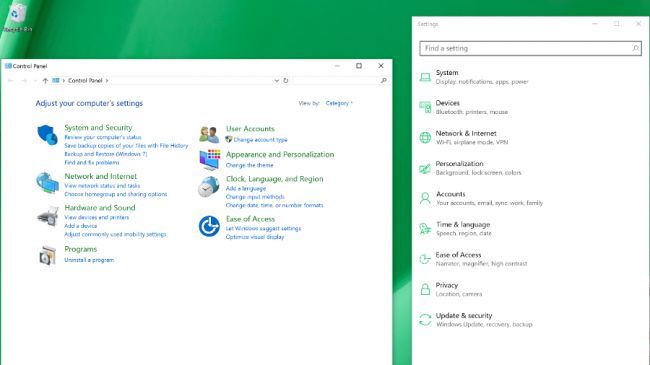The image size is (650, 365).
Task: Click Let Windows suggest settings
Action: (x=263, y=229)
